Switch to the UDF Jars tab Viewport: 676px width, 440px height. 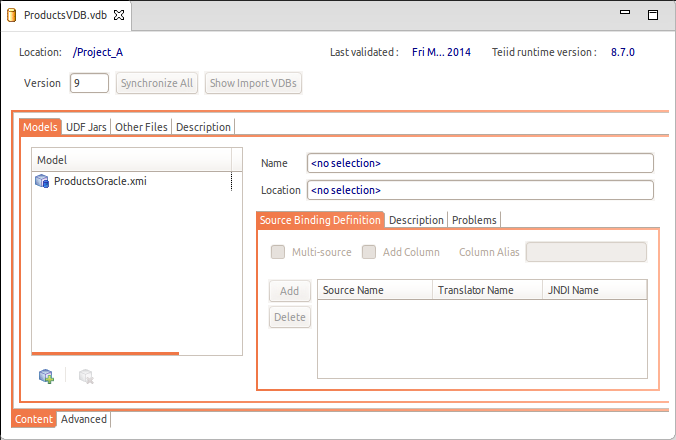(86, 127)
